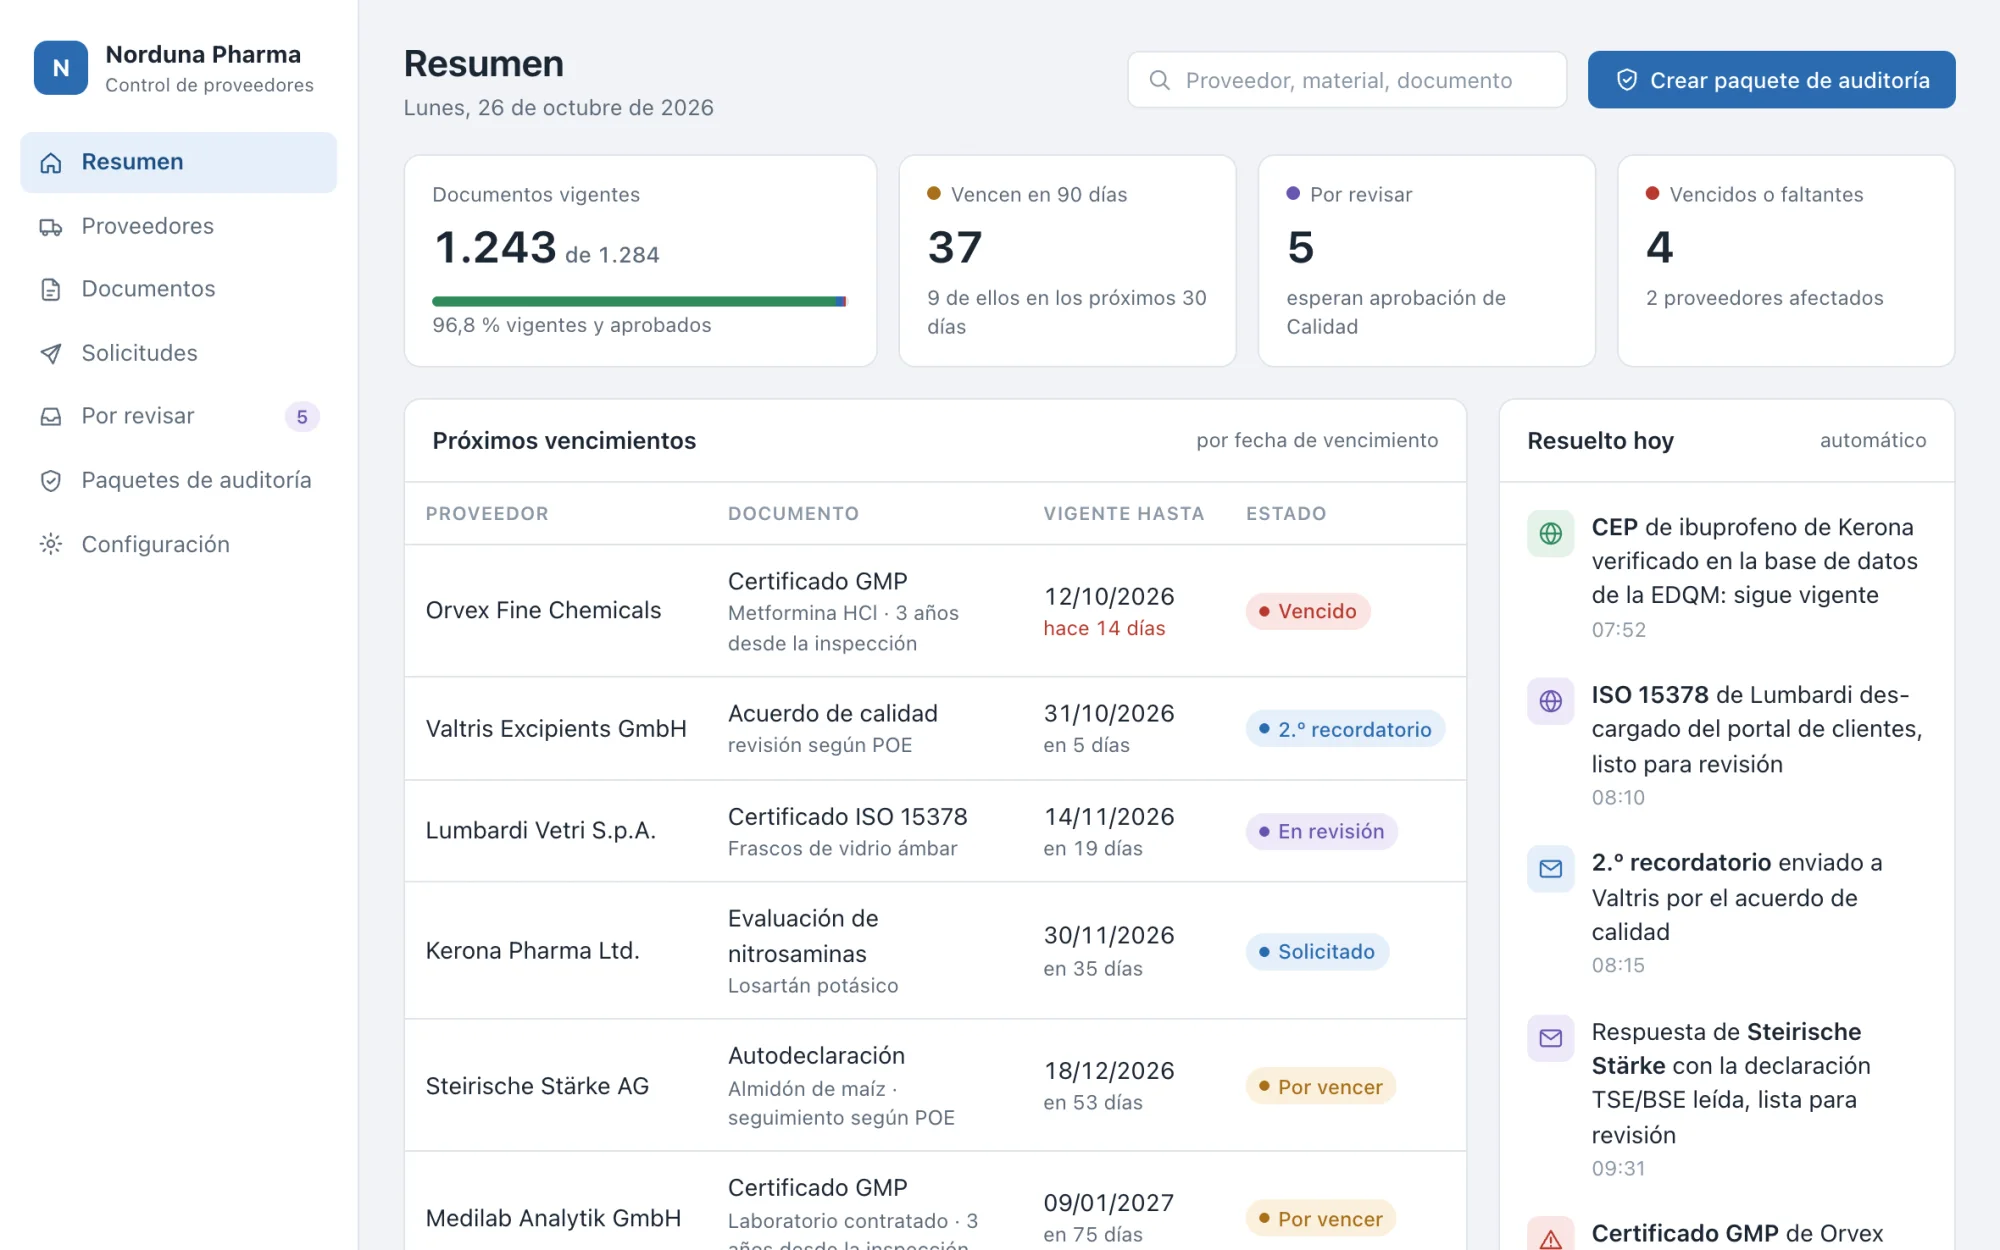The width and height of the screenshot is (2000, 1250).
Task: Click the magnifier icon in the search box
Action: [x=1160, y=80]
